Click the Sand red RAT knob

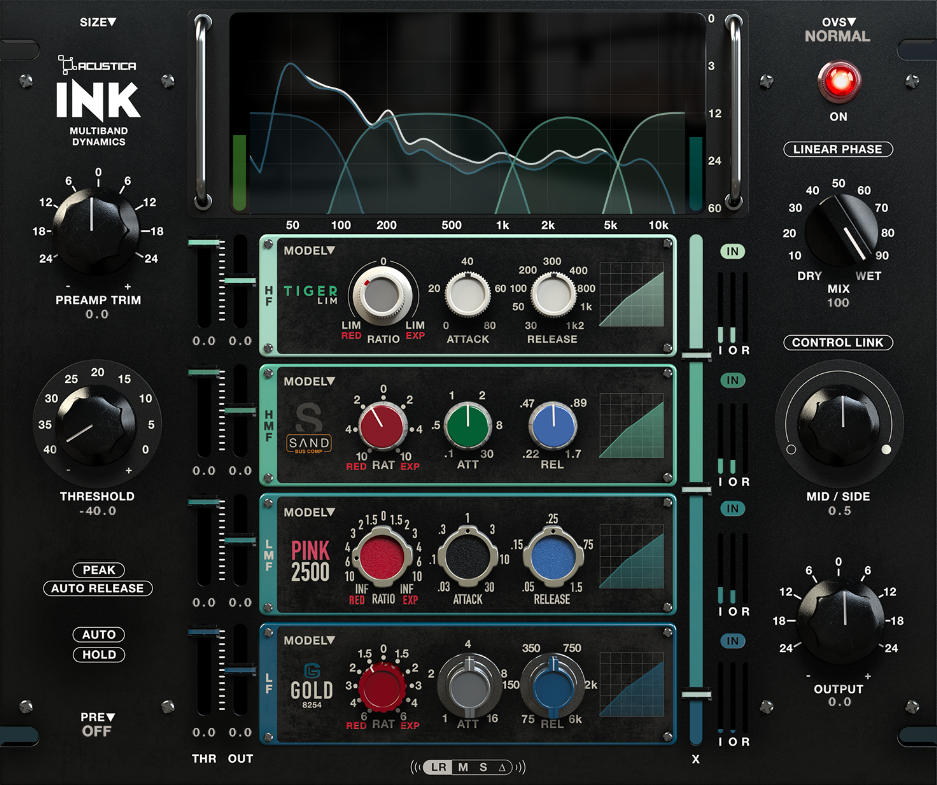tap(382, 426)
